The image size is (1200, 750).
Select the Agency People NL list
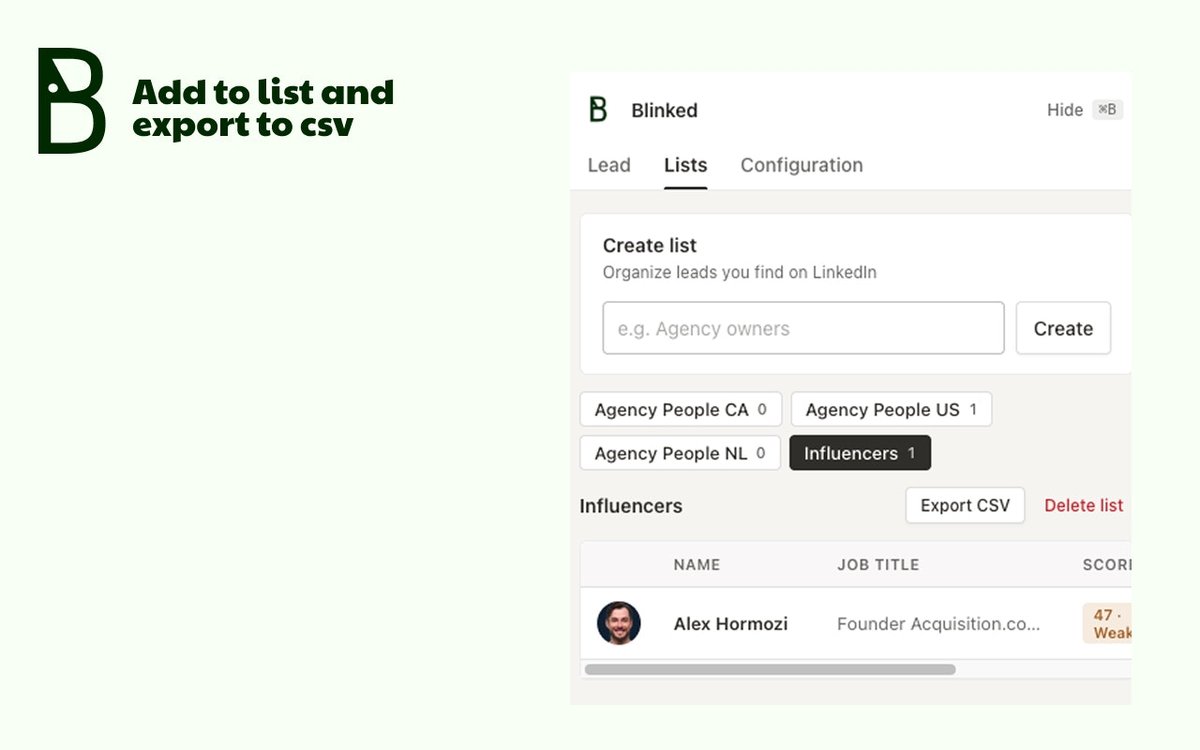pos(680,453)
